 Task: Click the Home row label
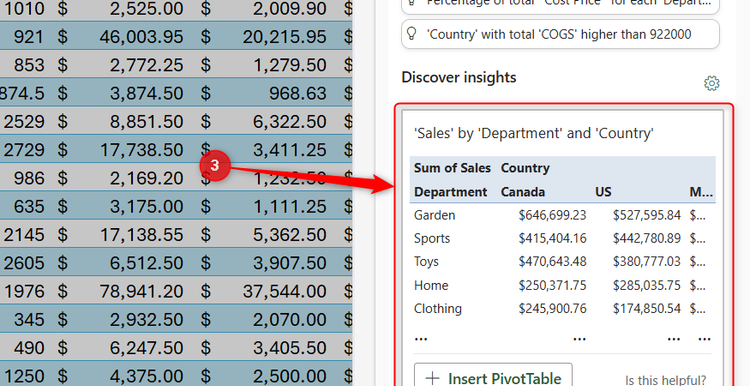[x=431, y=285]
